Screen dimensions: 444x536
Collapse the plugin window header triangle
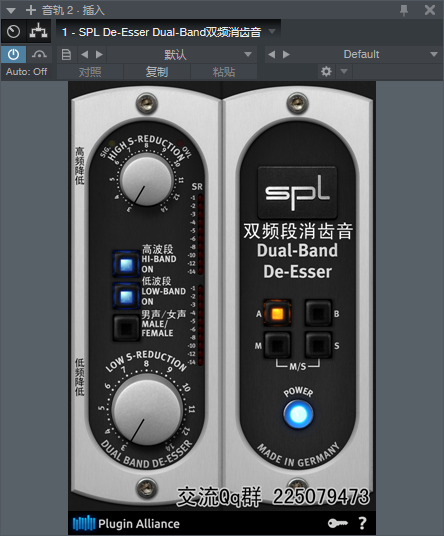(11, 11)
